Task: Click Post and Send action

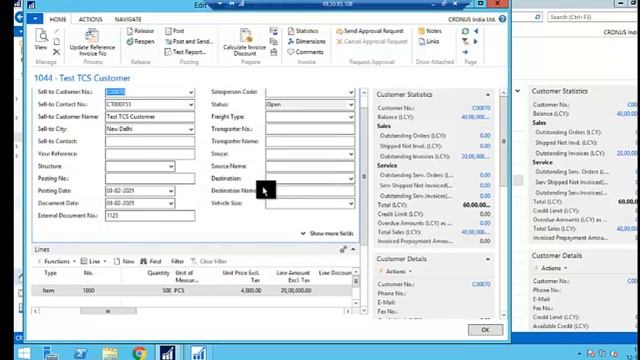Action: tap(189, 42)
